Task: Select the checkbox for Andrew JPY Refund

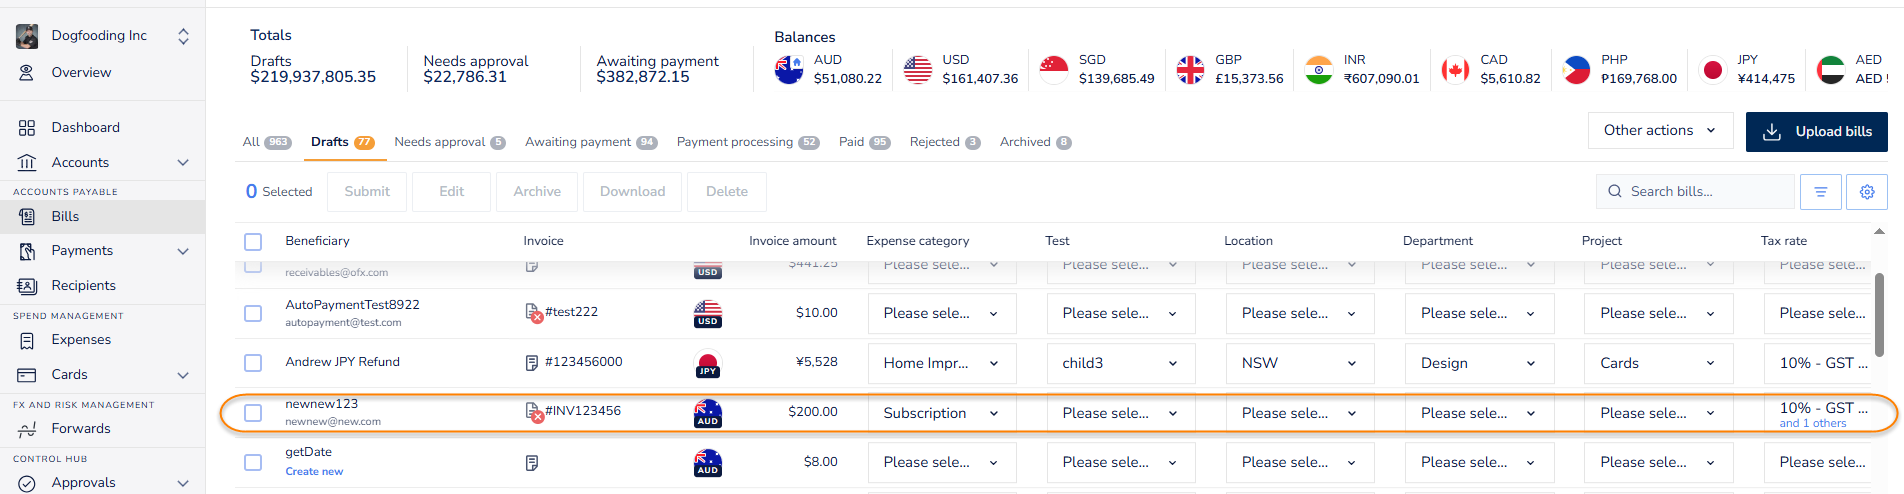Action: (x=253, y=362)
